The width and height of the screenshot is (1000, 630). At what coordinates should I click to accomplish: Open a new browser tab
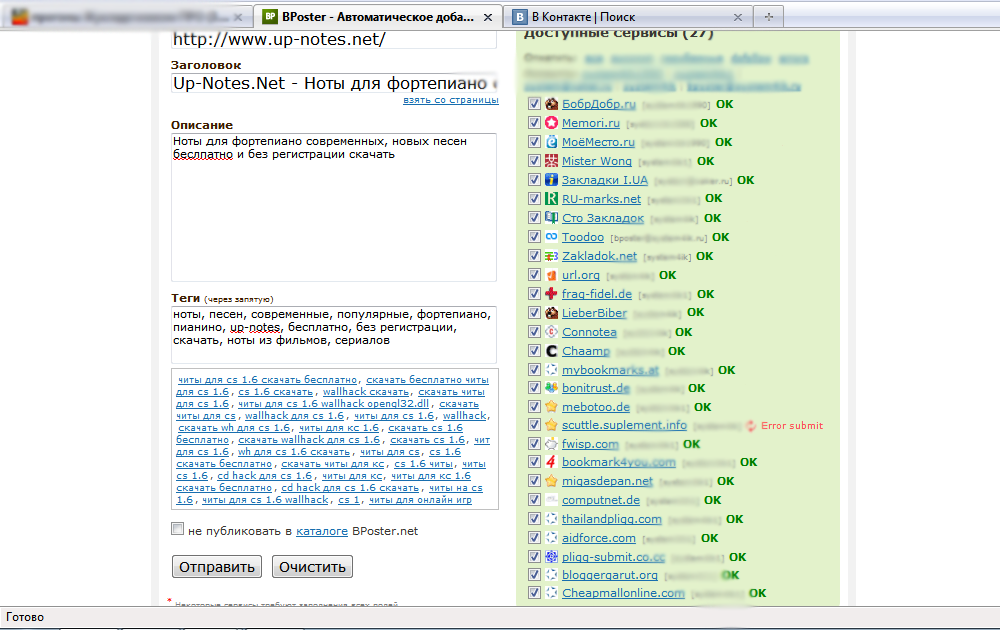pos(768,17)
